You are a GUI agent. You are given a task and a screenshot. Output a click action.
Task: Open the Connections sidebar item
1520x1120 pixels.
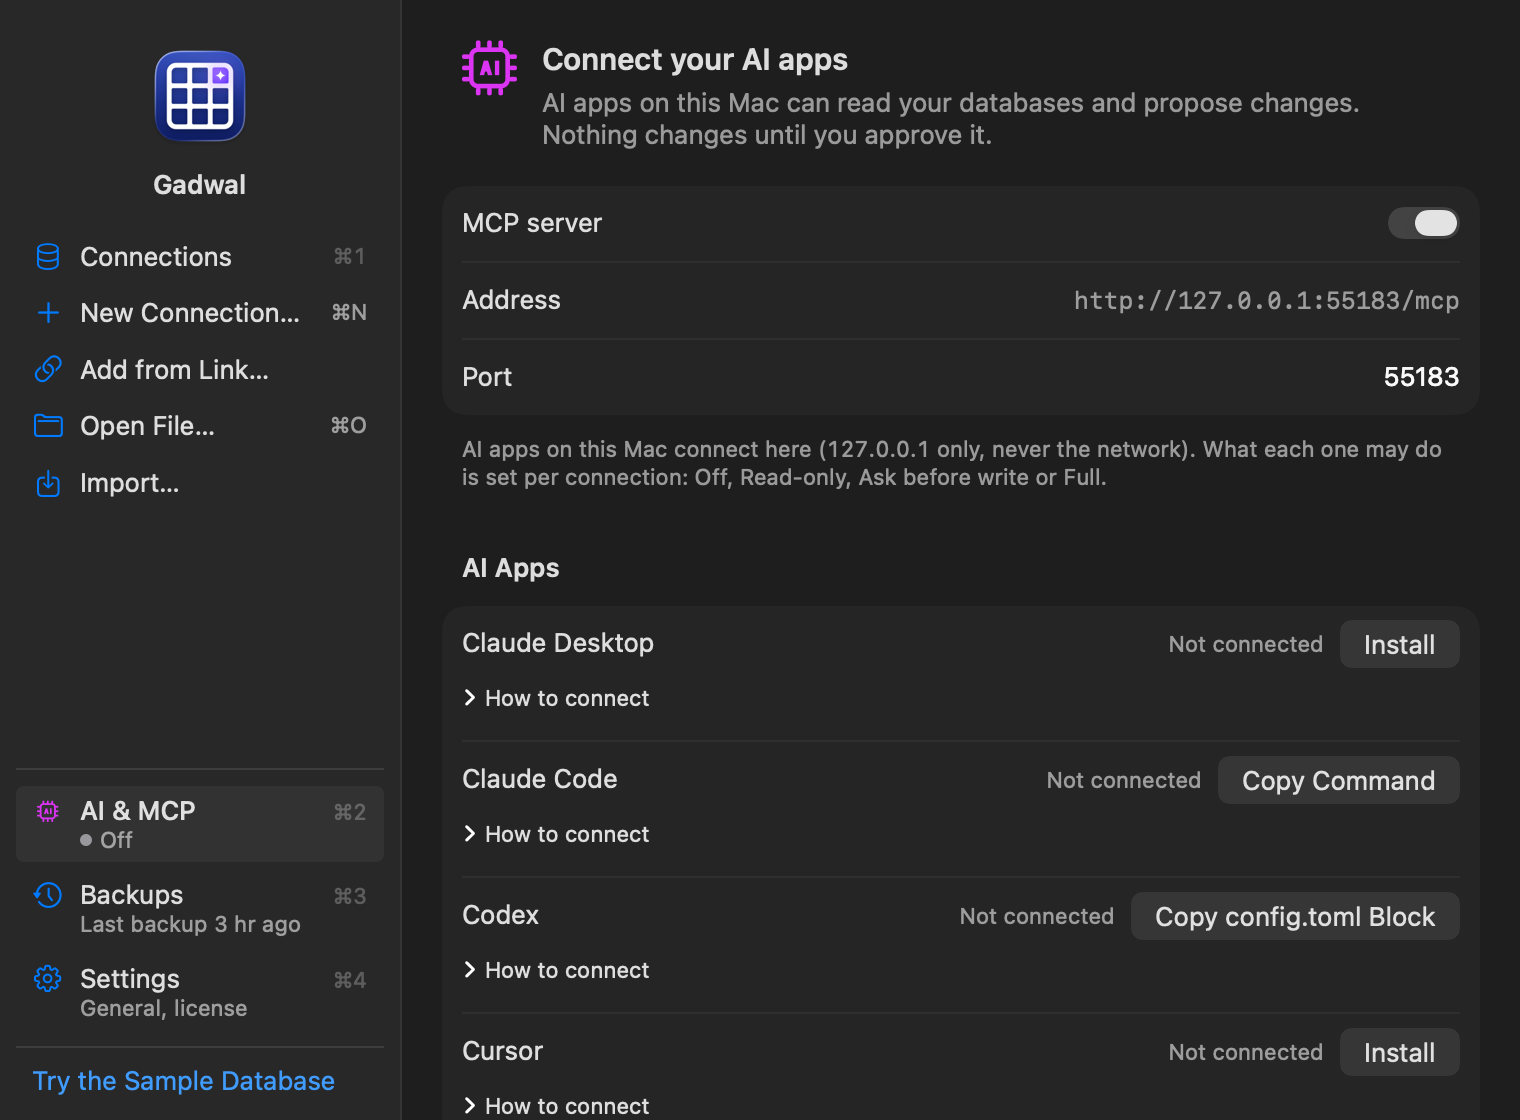coord(200,257)
